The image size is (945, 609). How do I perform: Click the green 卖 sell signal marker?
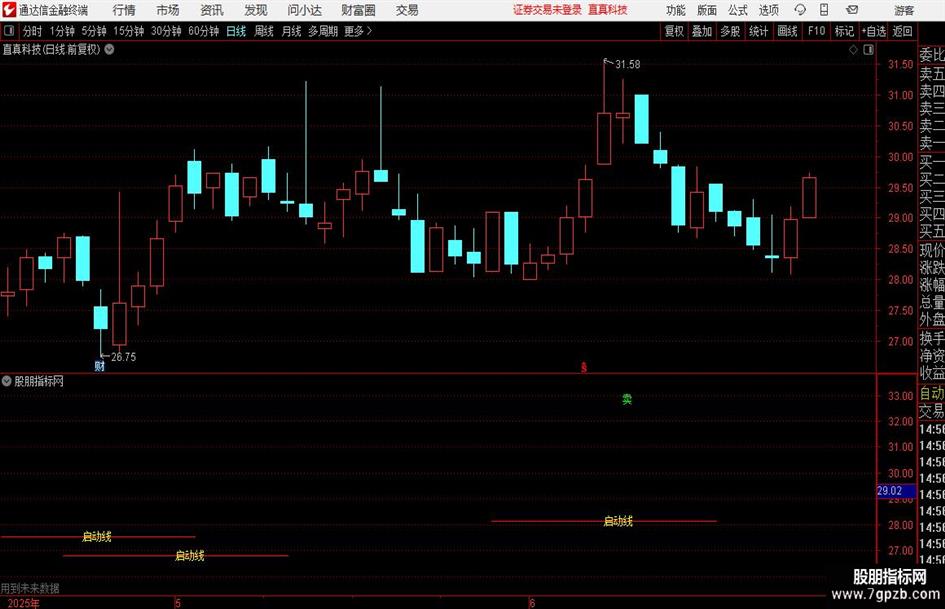pyautogui.click(x=627, y=399)
